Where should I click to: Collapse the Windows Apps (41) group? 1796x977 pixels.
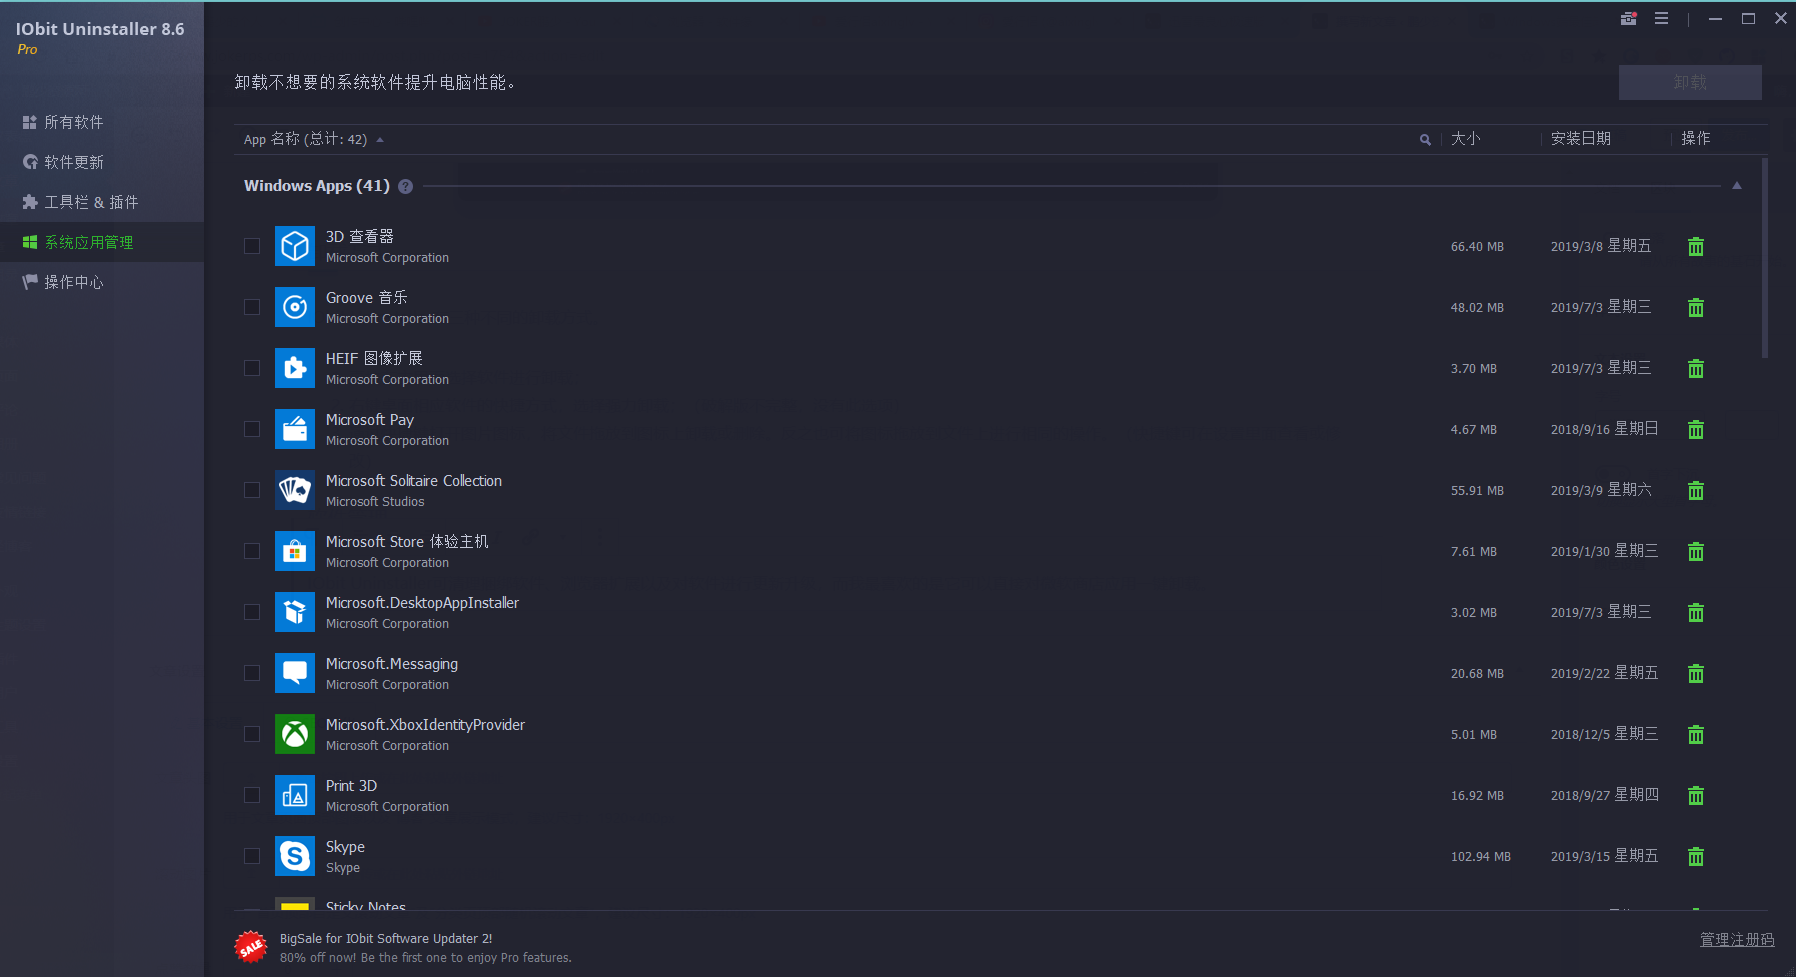[1737, 186]
